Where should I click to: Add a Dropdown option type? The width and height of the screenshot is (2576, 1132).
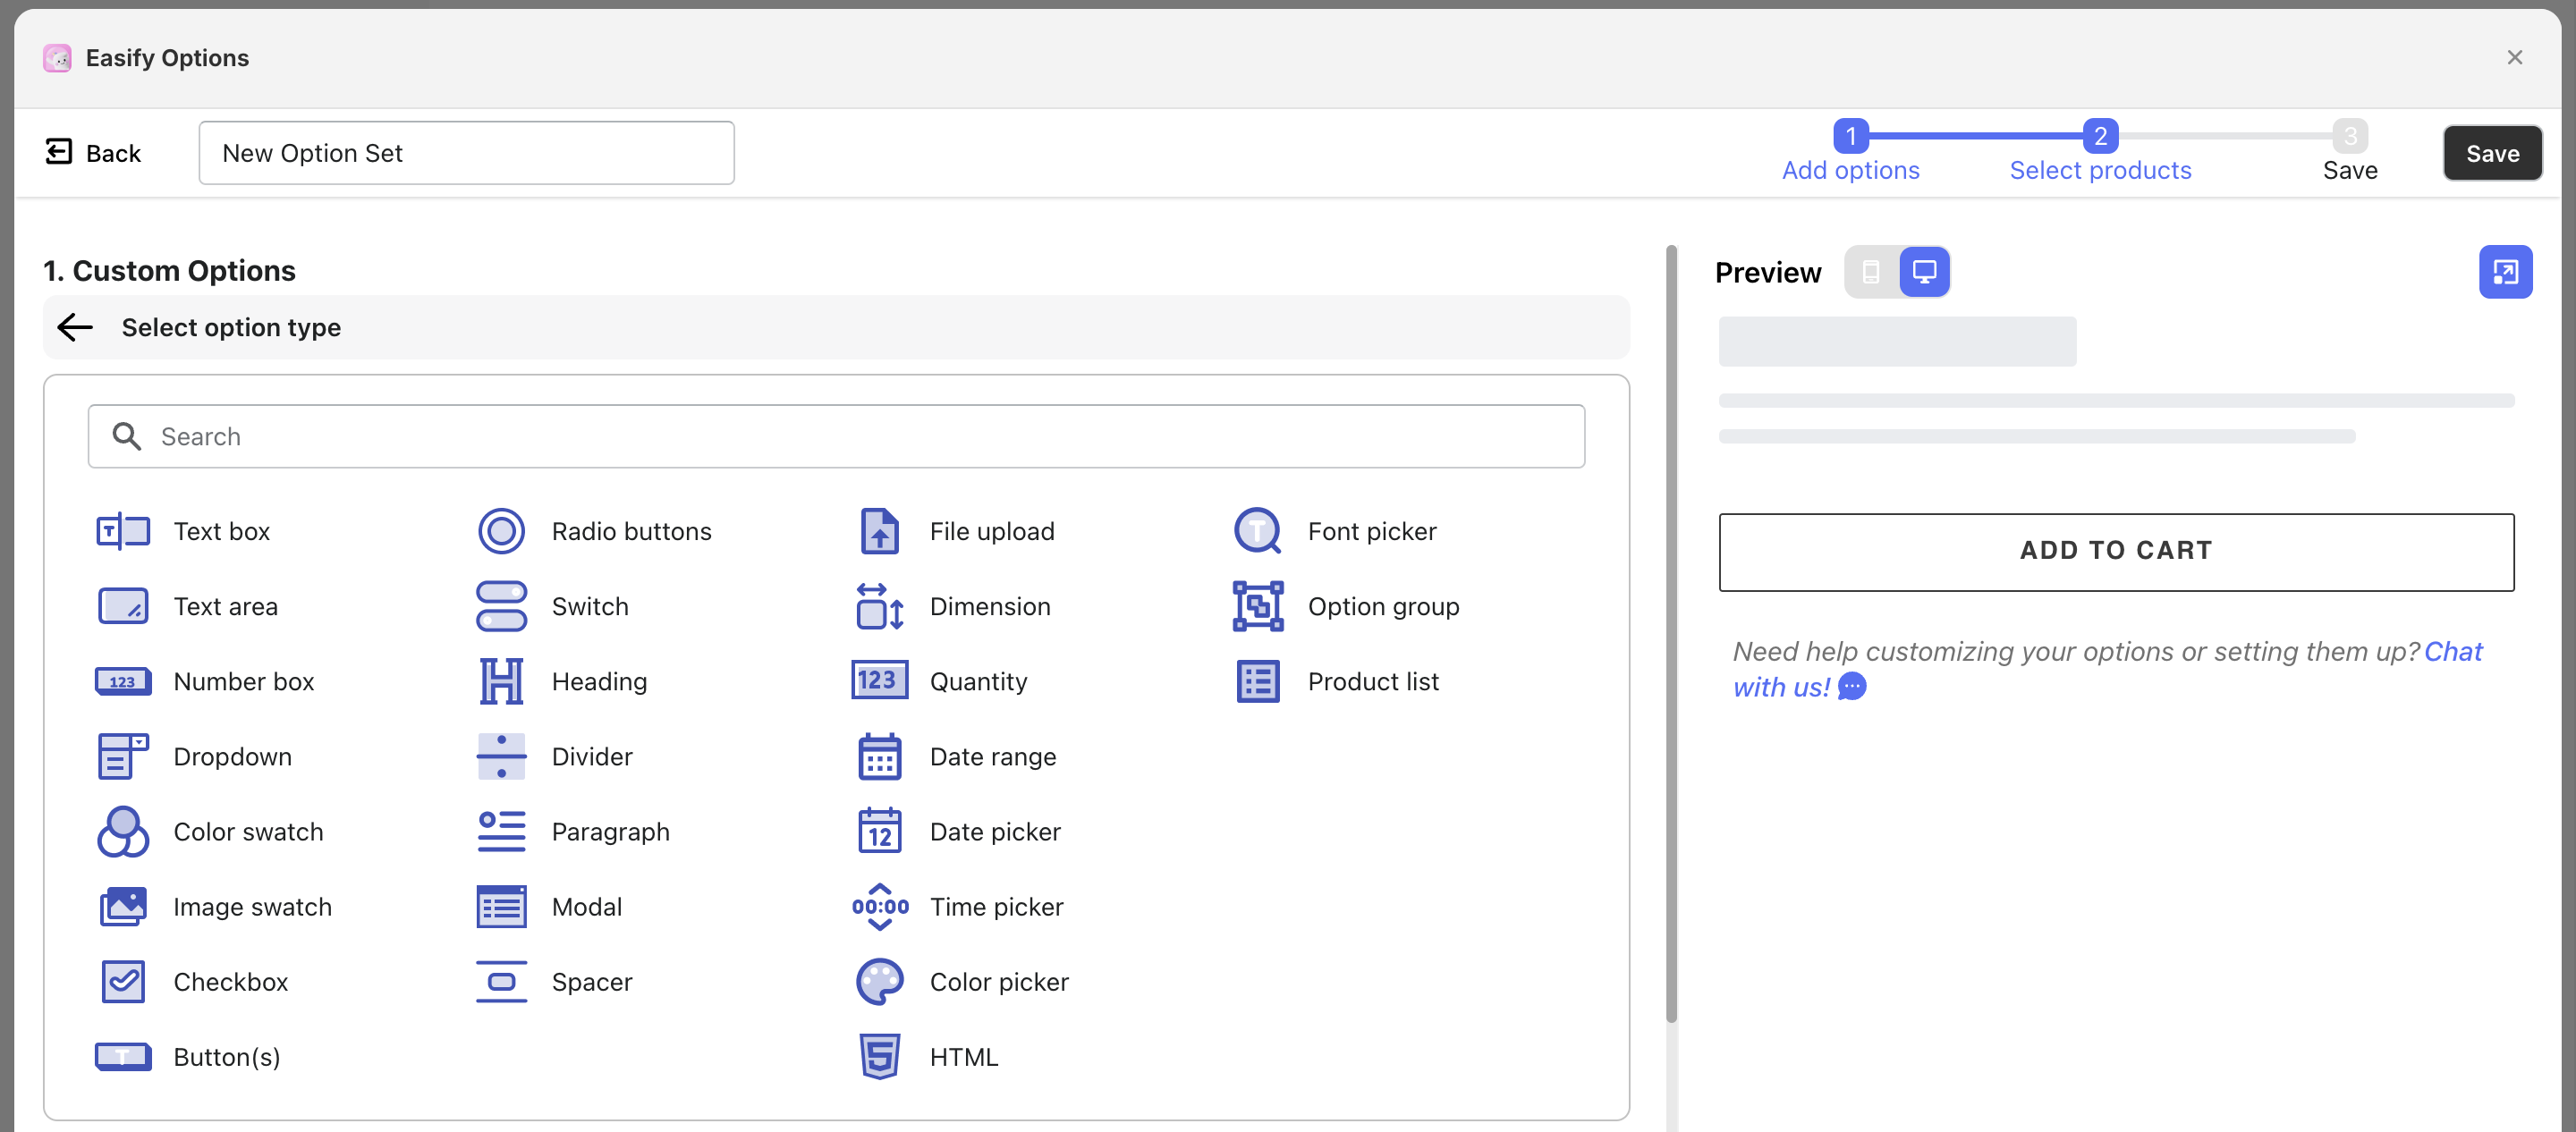[232, 756]
